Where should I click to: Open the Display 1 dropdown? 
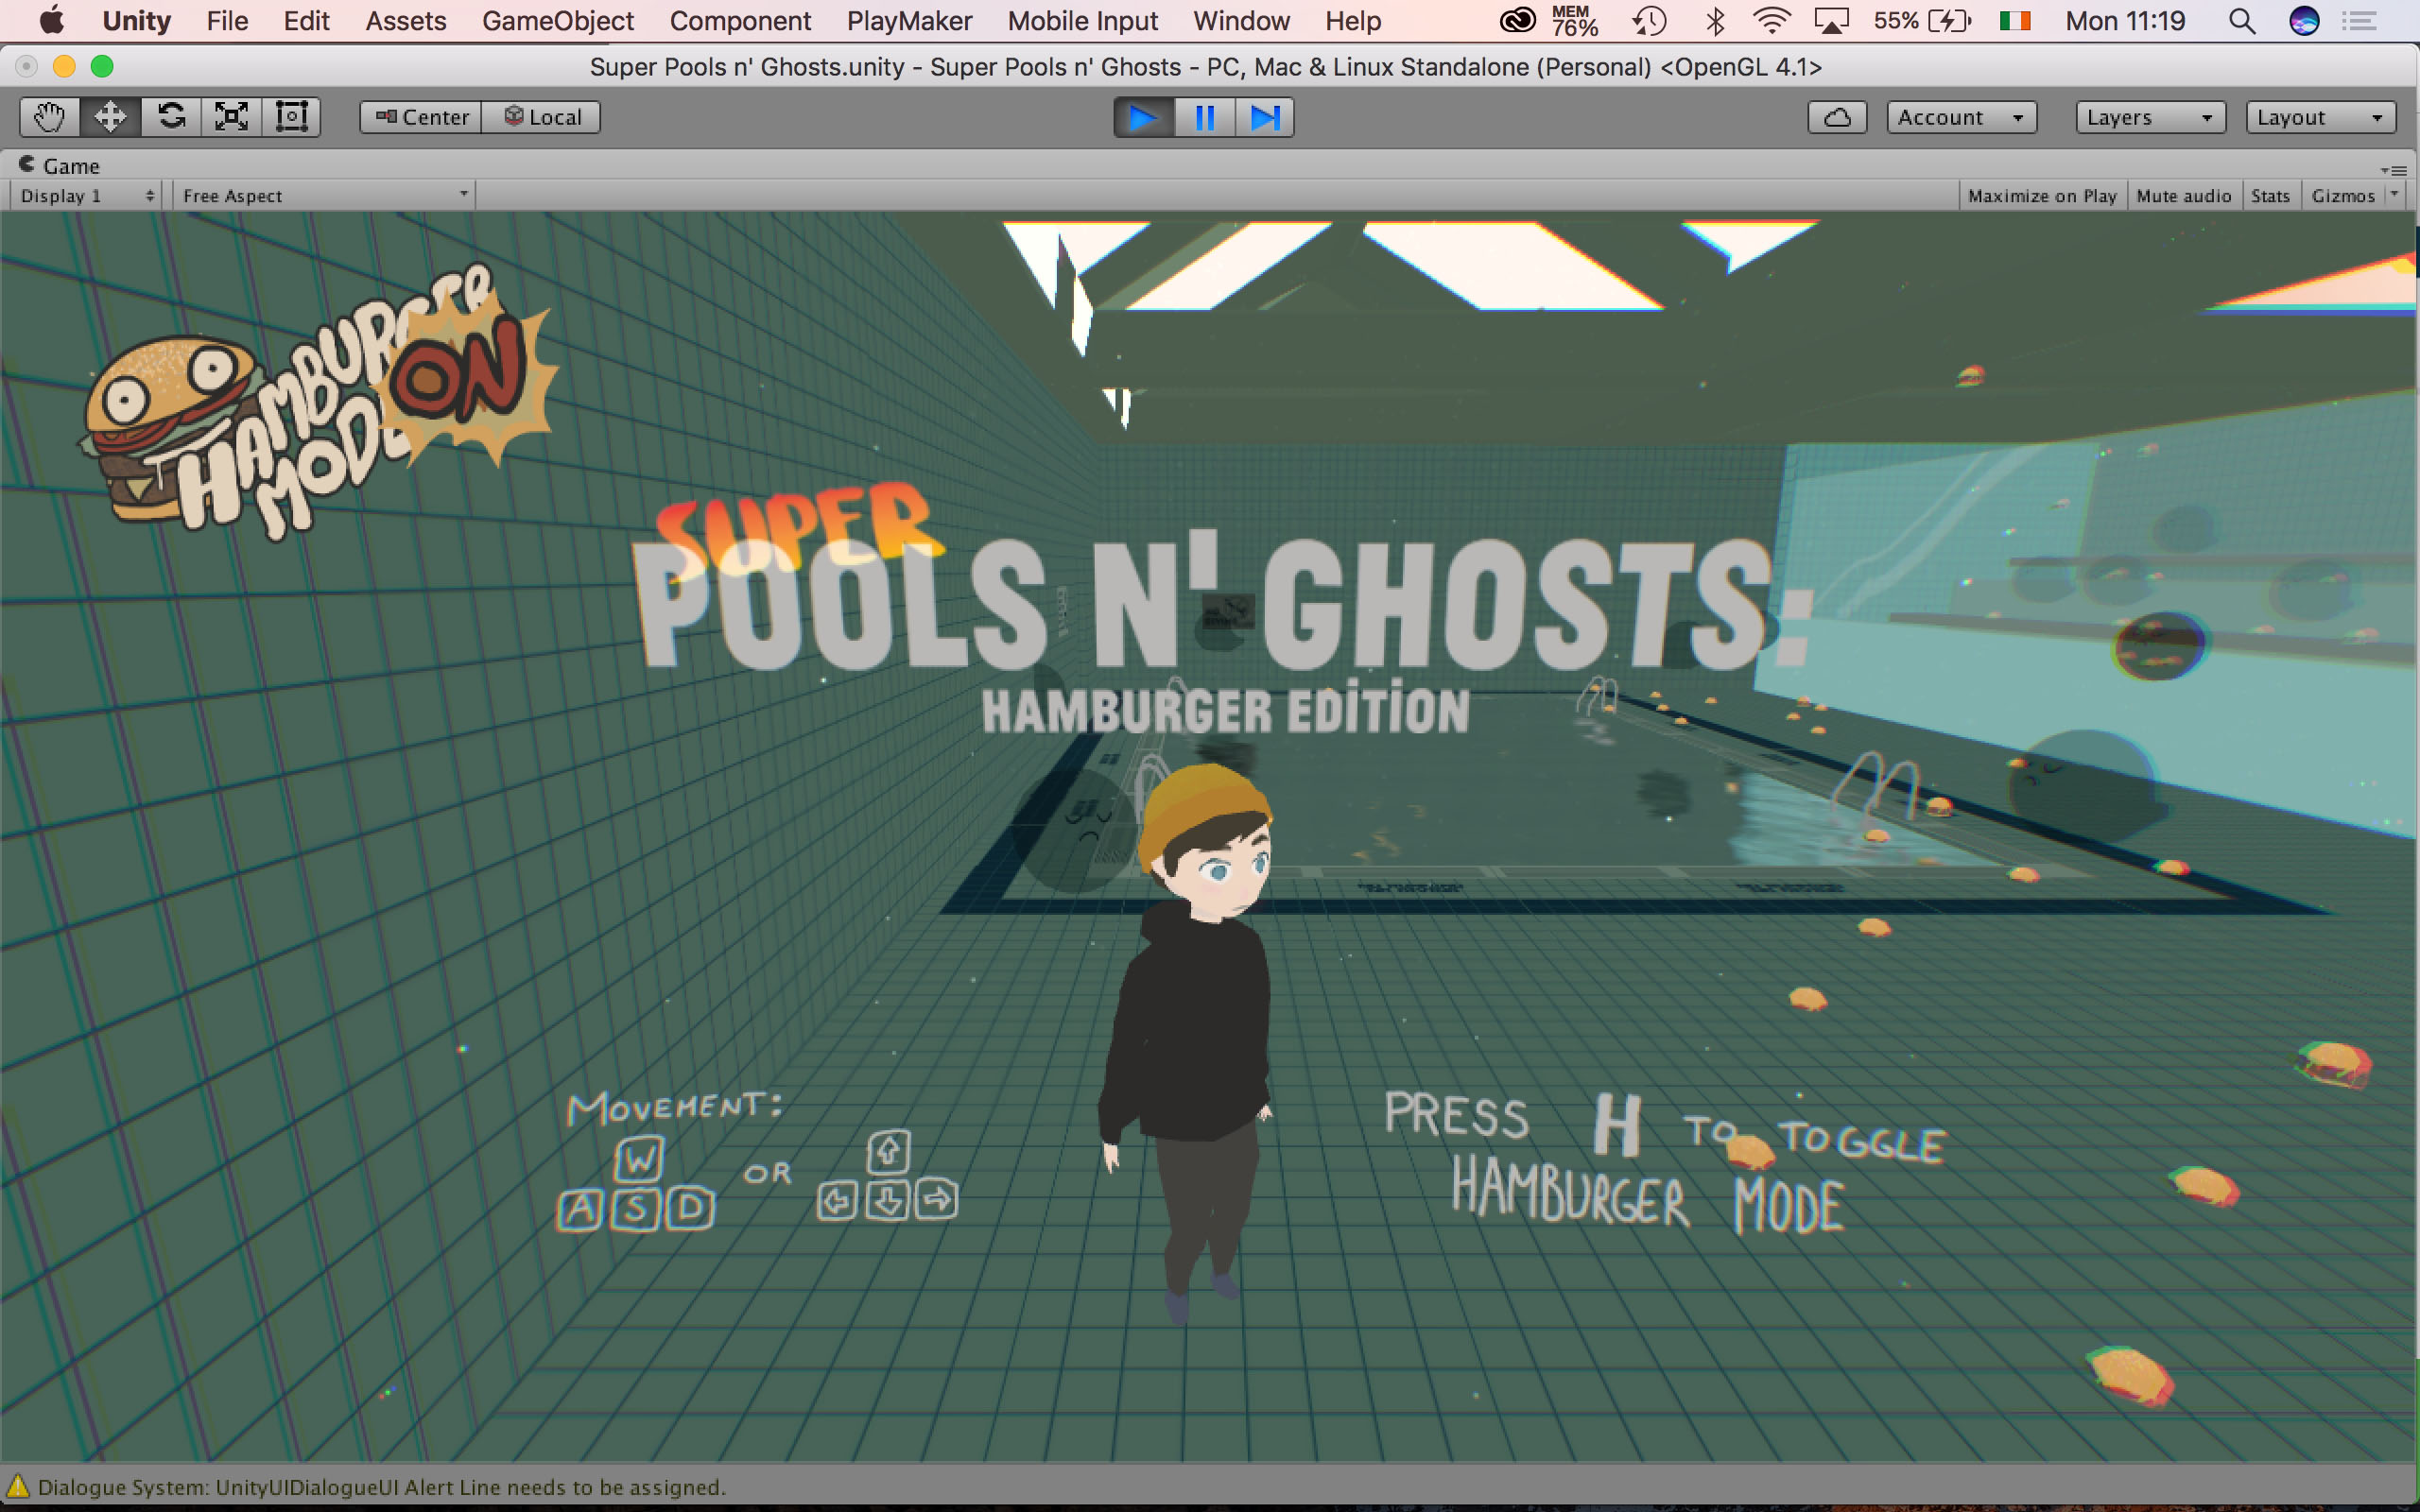pyautogui.click(x=86, y=196)
